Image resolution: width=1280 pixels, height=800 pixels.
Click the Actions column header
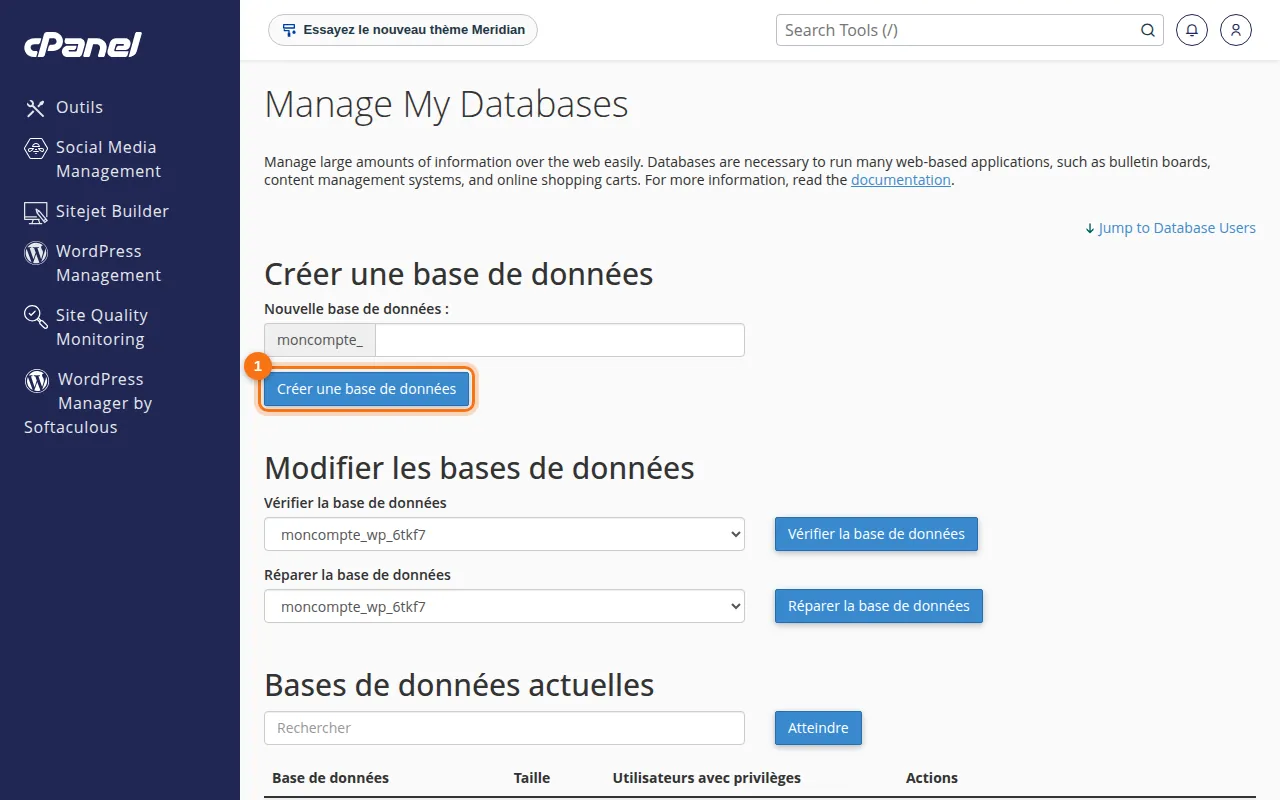[932, 778]
